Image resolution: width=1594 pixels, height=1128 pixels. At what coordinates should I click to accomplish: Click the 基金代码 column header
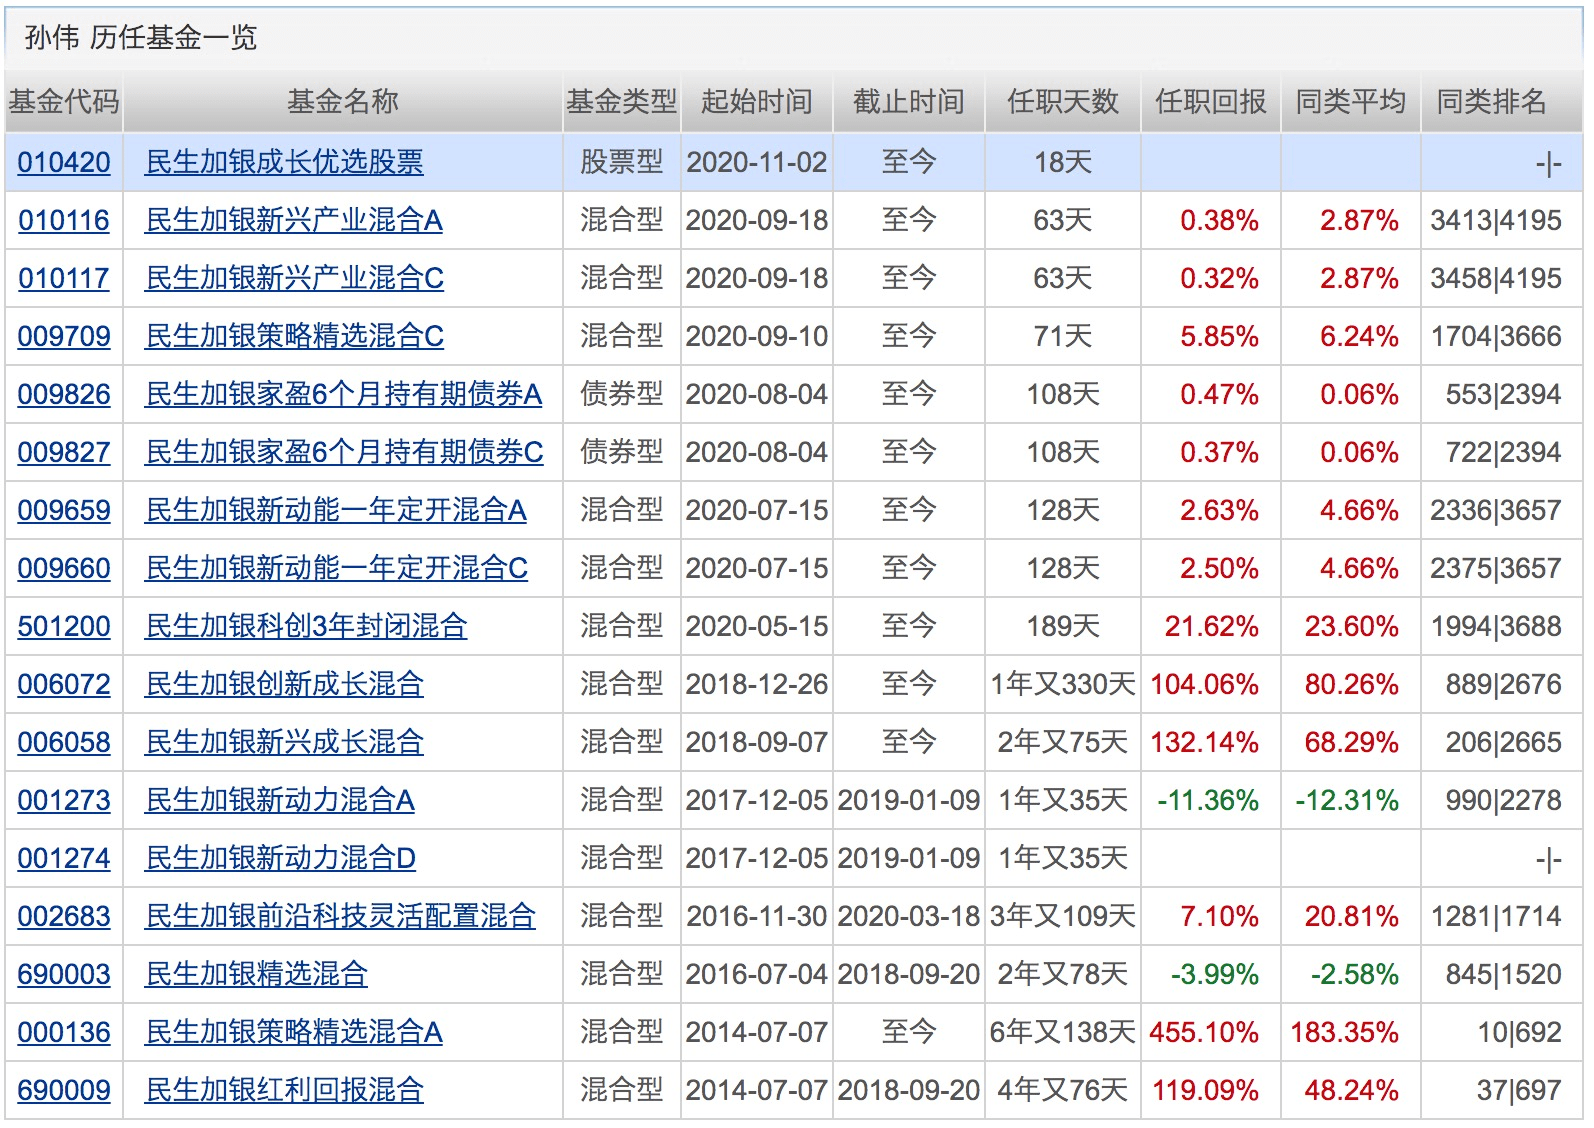coord(63,101)
